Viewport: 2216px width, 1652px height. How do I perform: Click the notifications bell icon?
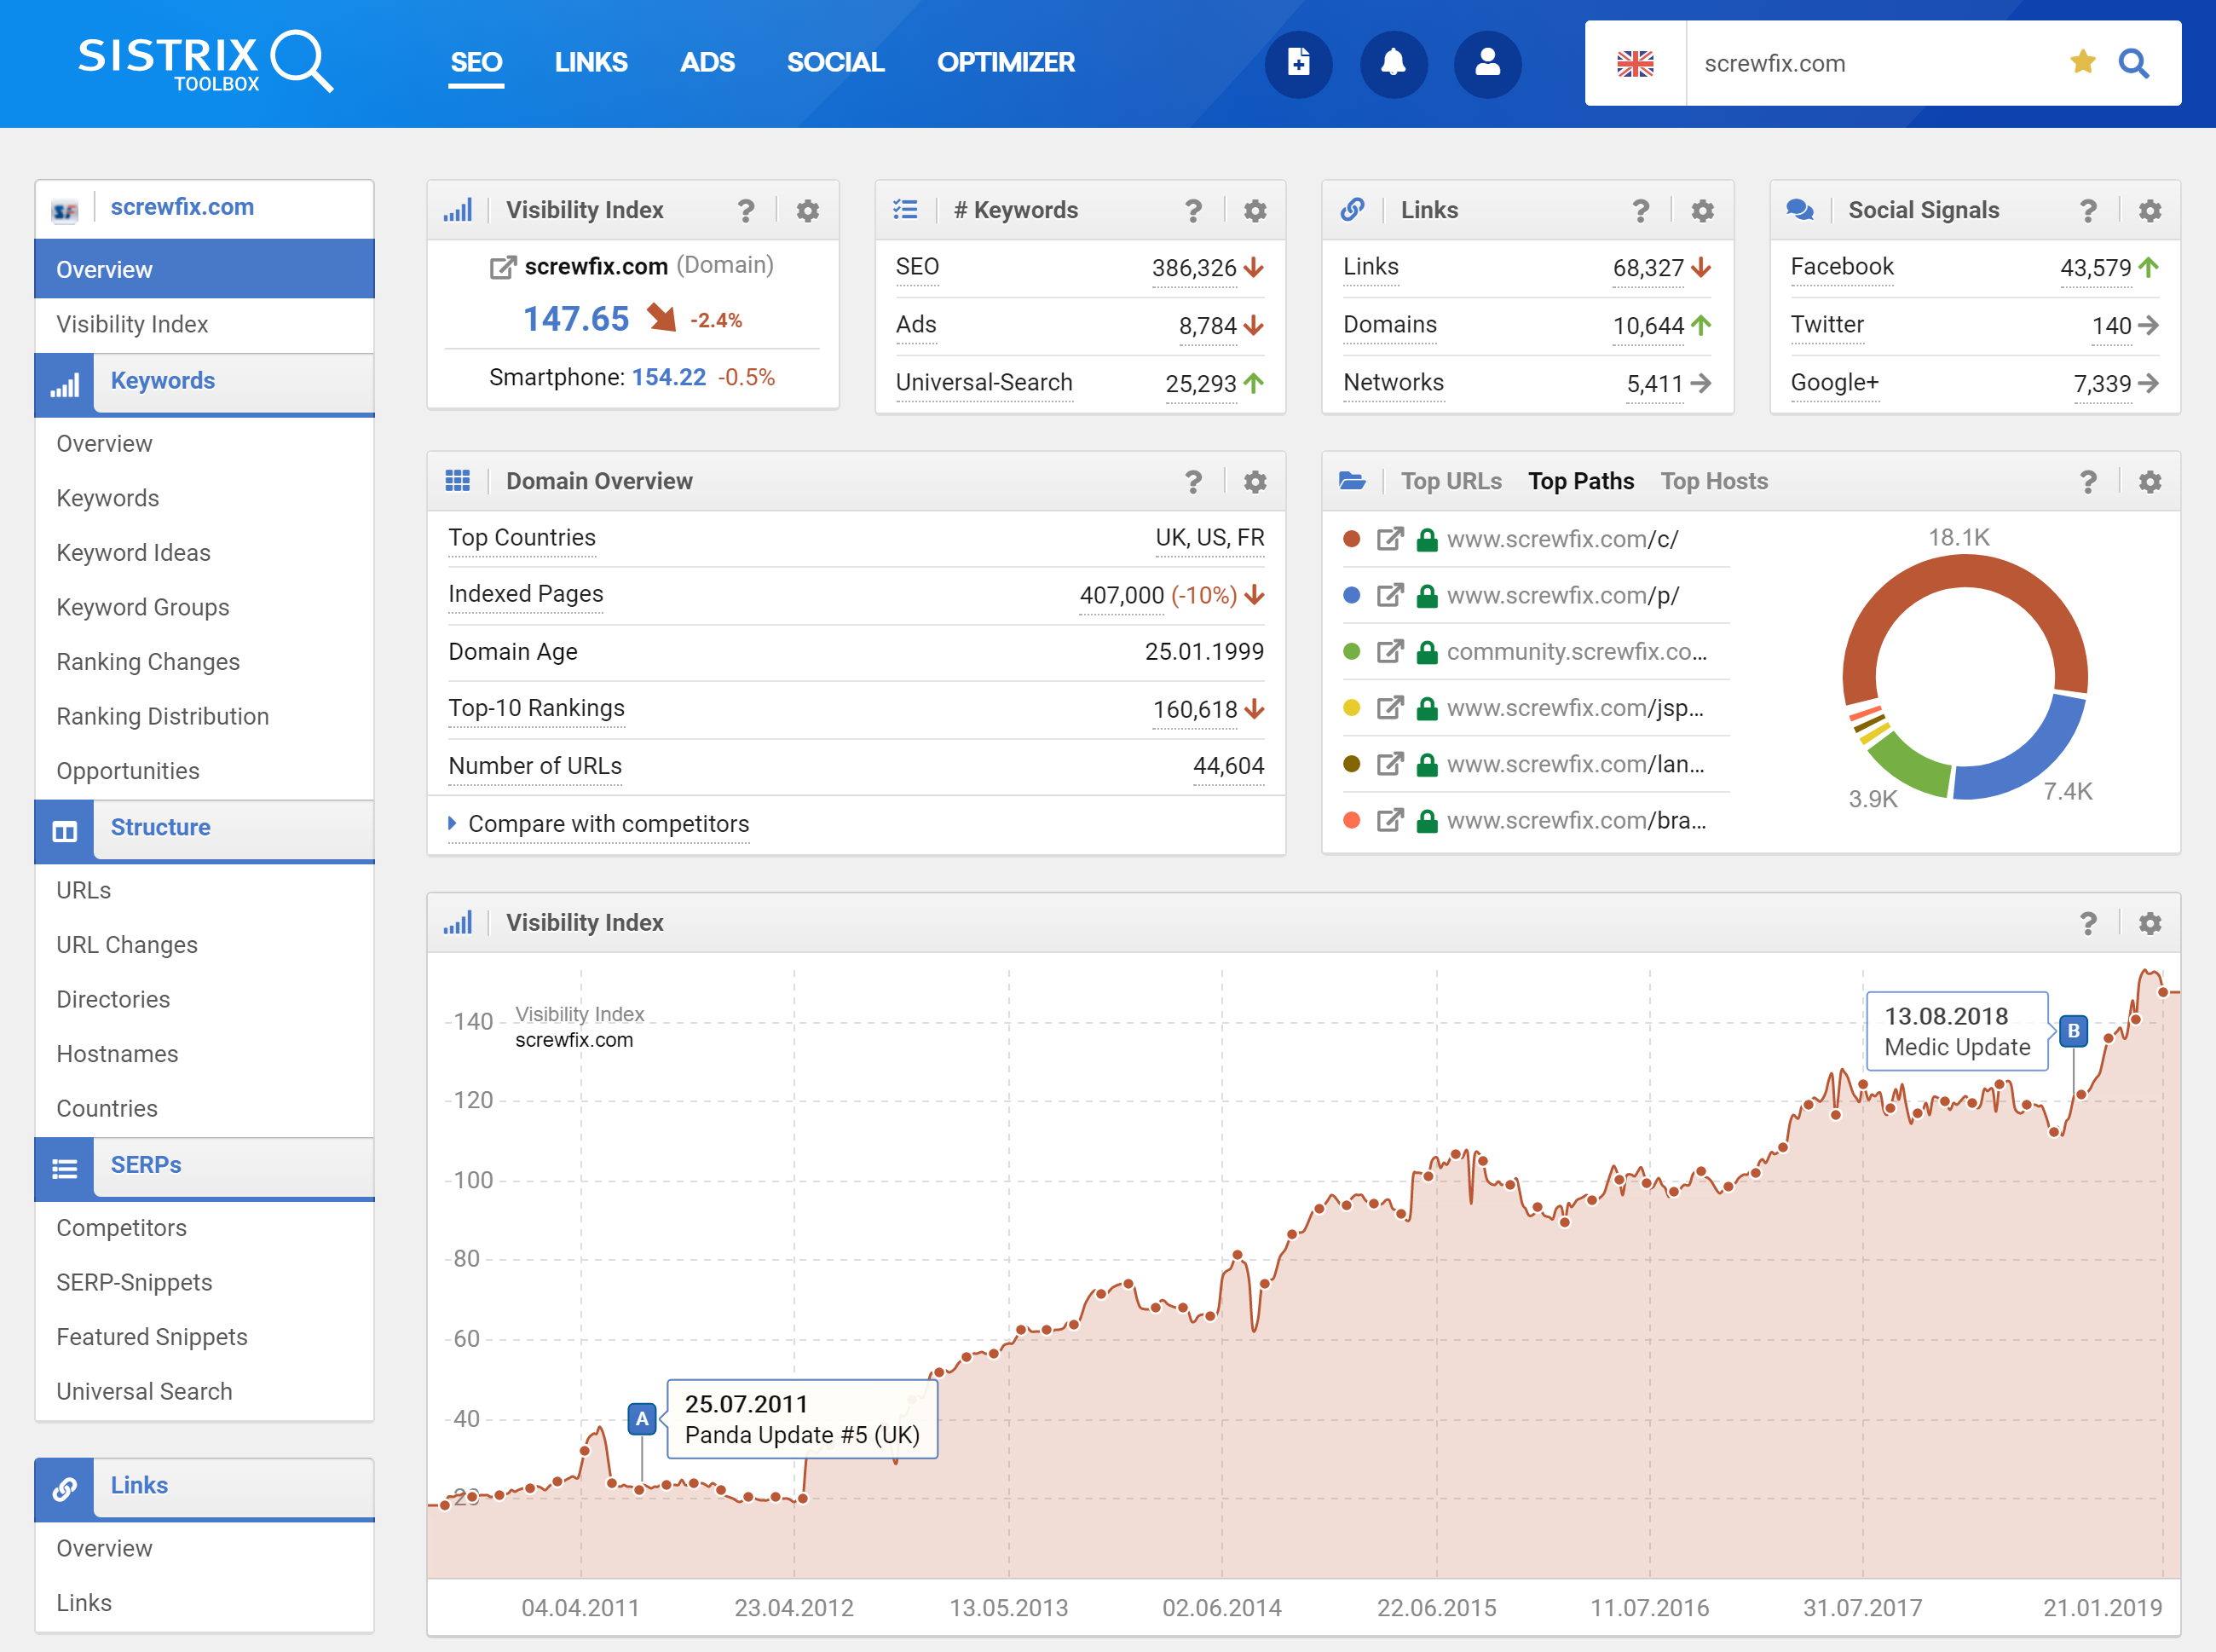point(1393,63)
